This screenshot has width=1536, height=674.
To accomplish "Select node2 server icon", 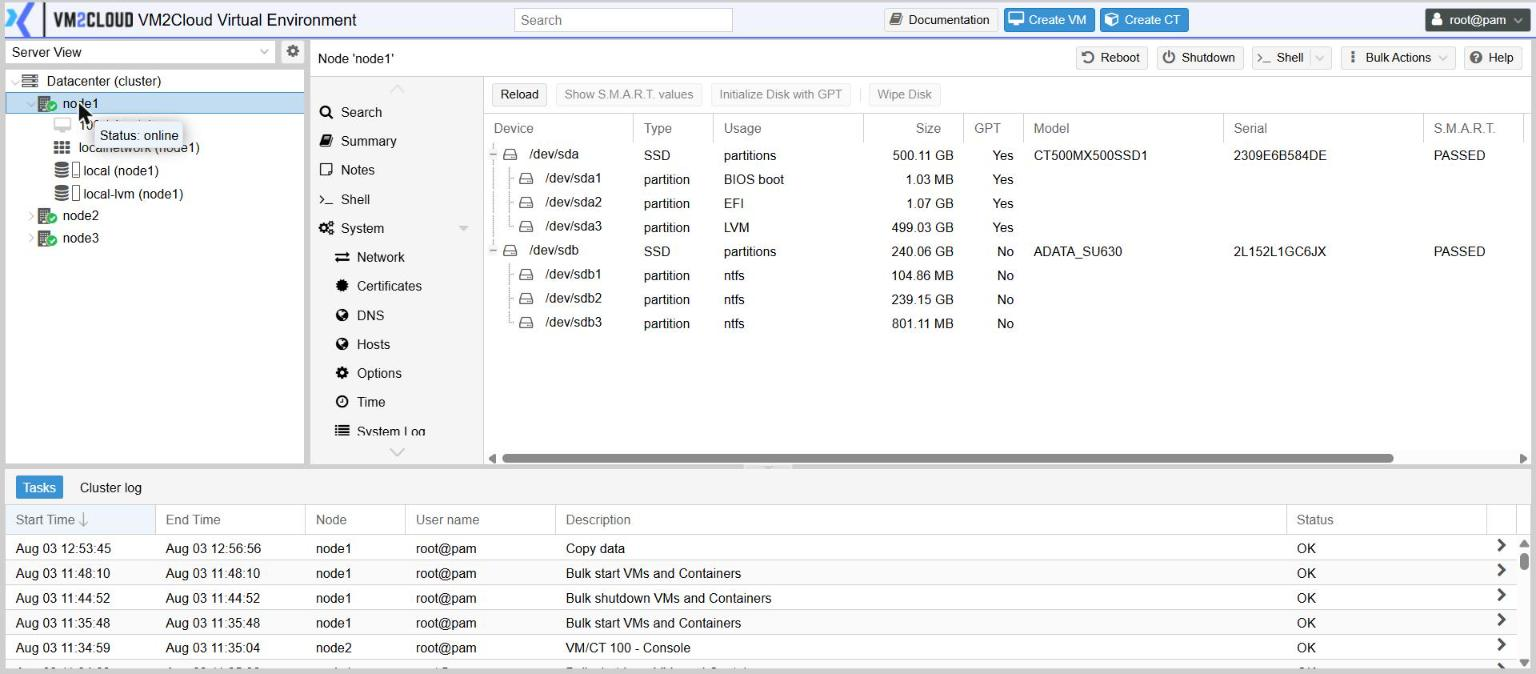I will (47, 216).
